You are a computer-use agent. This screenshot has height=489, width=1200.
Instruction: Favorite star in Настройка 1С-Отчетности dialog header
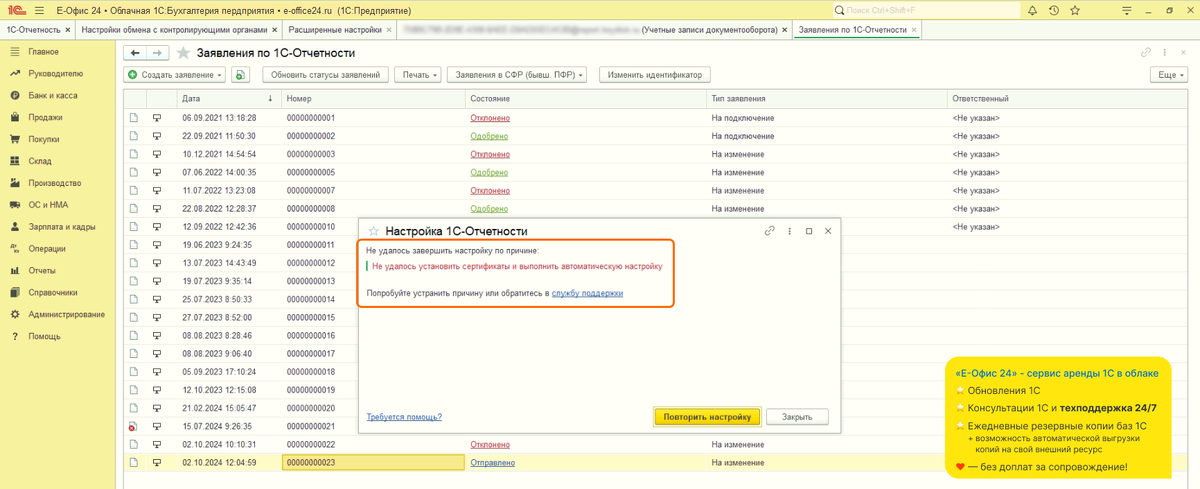pos(374,231)
